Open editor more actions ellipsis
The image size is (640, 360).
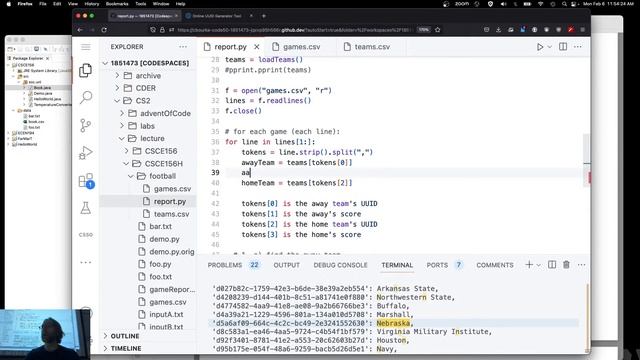click(578, 47)
